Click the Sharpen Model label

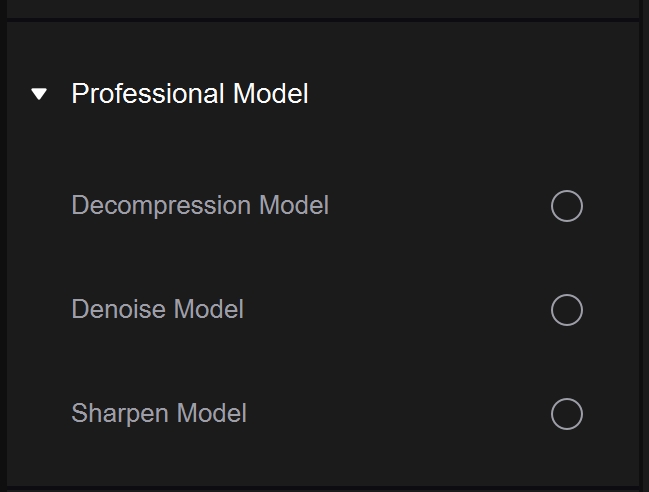pyautogui.click(x=159, y=414)
